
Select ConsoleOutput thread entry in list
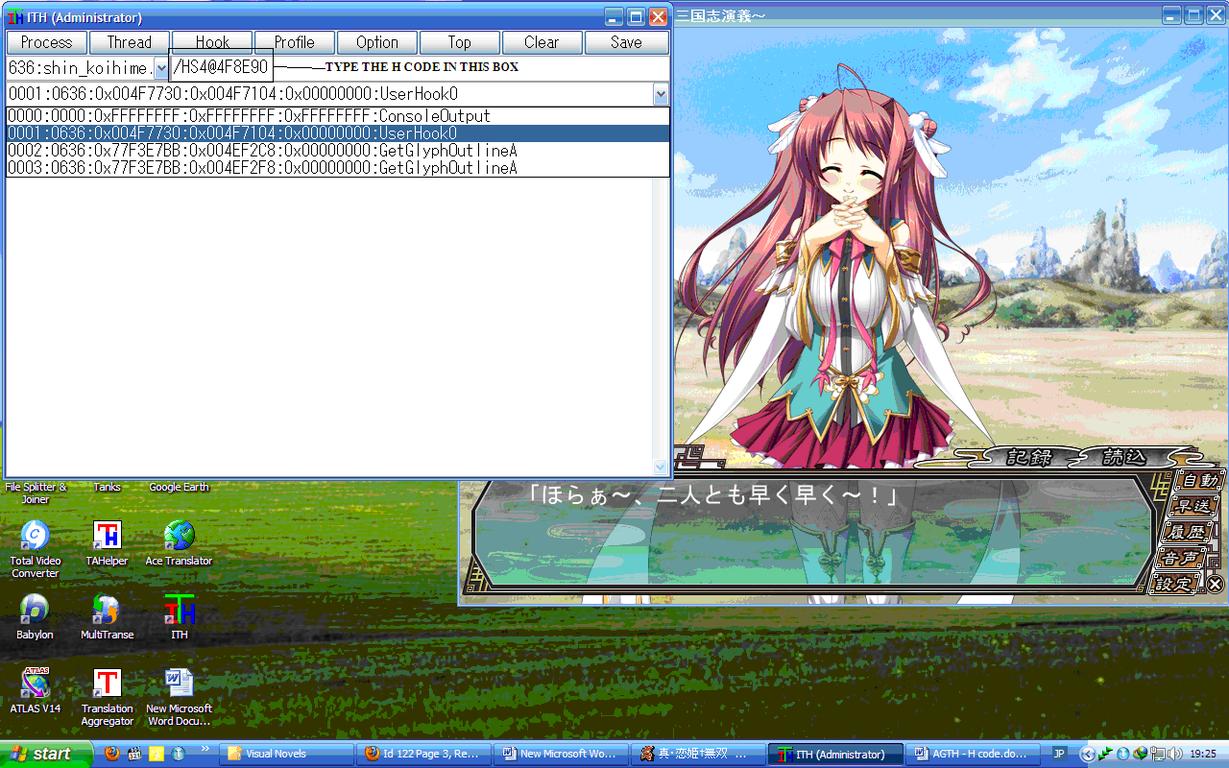point(249,116)
